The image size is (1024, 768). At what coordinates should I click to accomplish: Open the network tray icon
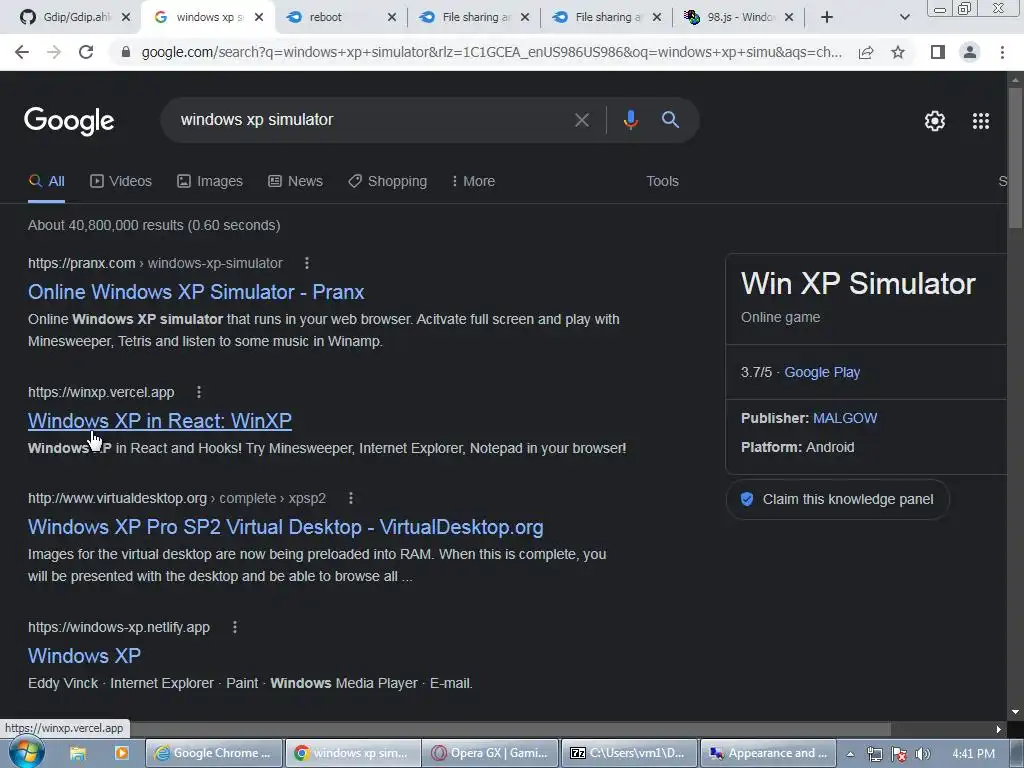(x=874, y=754)
